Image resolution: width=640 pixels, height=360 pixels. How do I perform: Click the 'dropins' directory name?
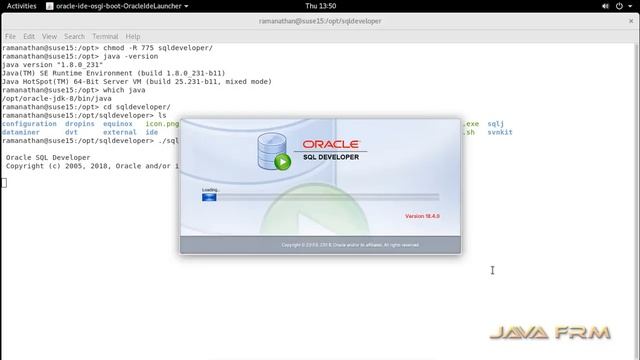[x=80, y=124]
